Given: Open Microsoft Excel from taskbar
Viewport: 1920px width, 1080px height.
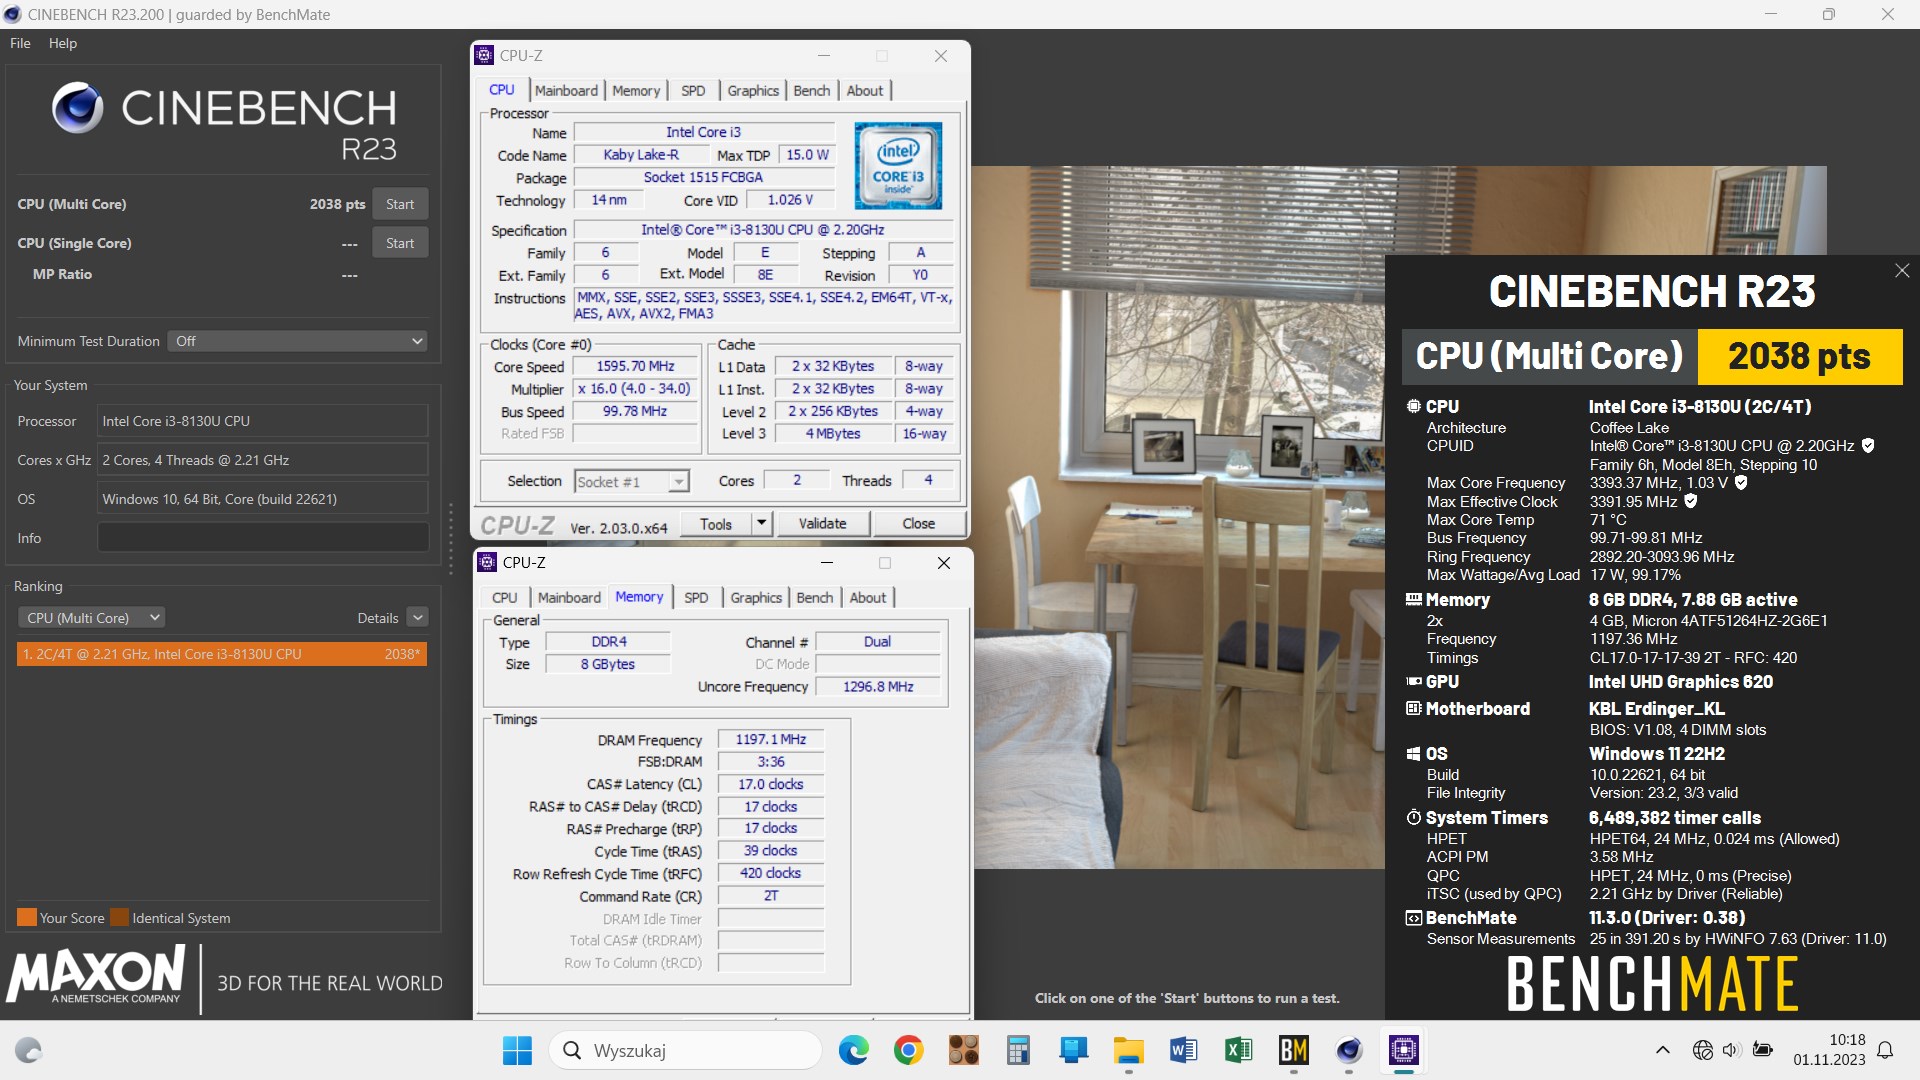Looking at the screenshot, I should click(x=1238, y=1050).
